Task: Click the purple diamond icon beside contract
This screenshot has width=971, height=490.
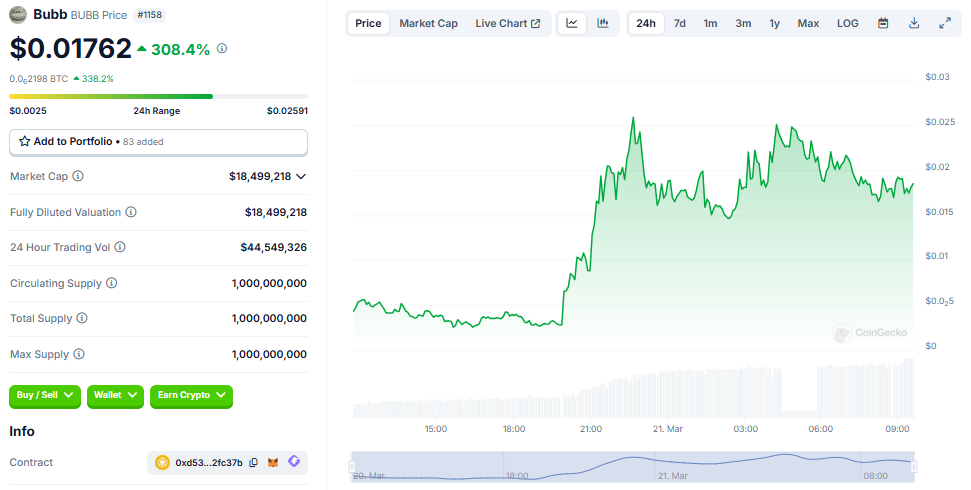Action: coord(294,462)
